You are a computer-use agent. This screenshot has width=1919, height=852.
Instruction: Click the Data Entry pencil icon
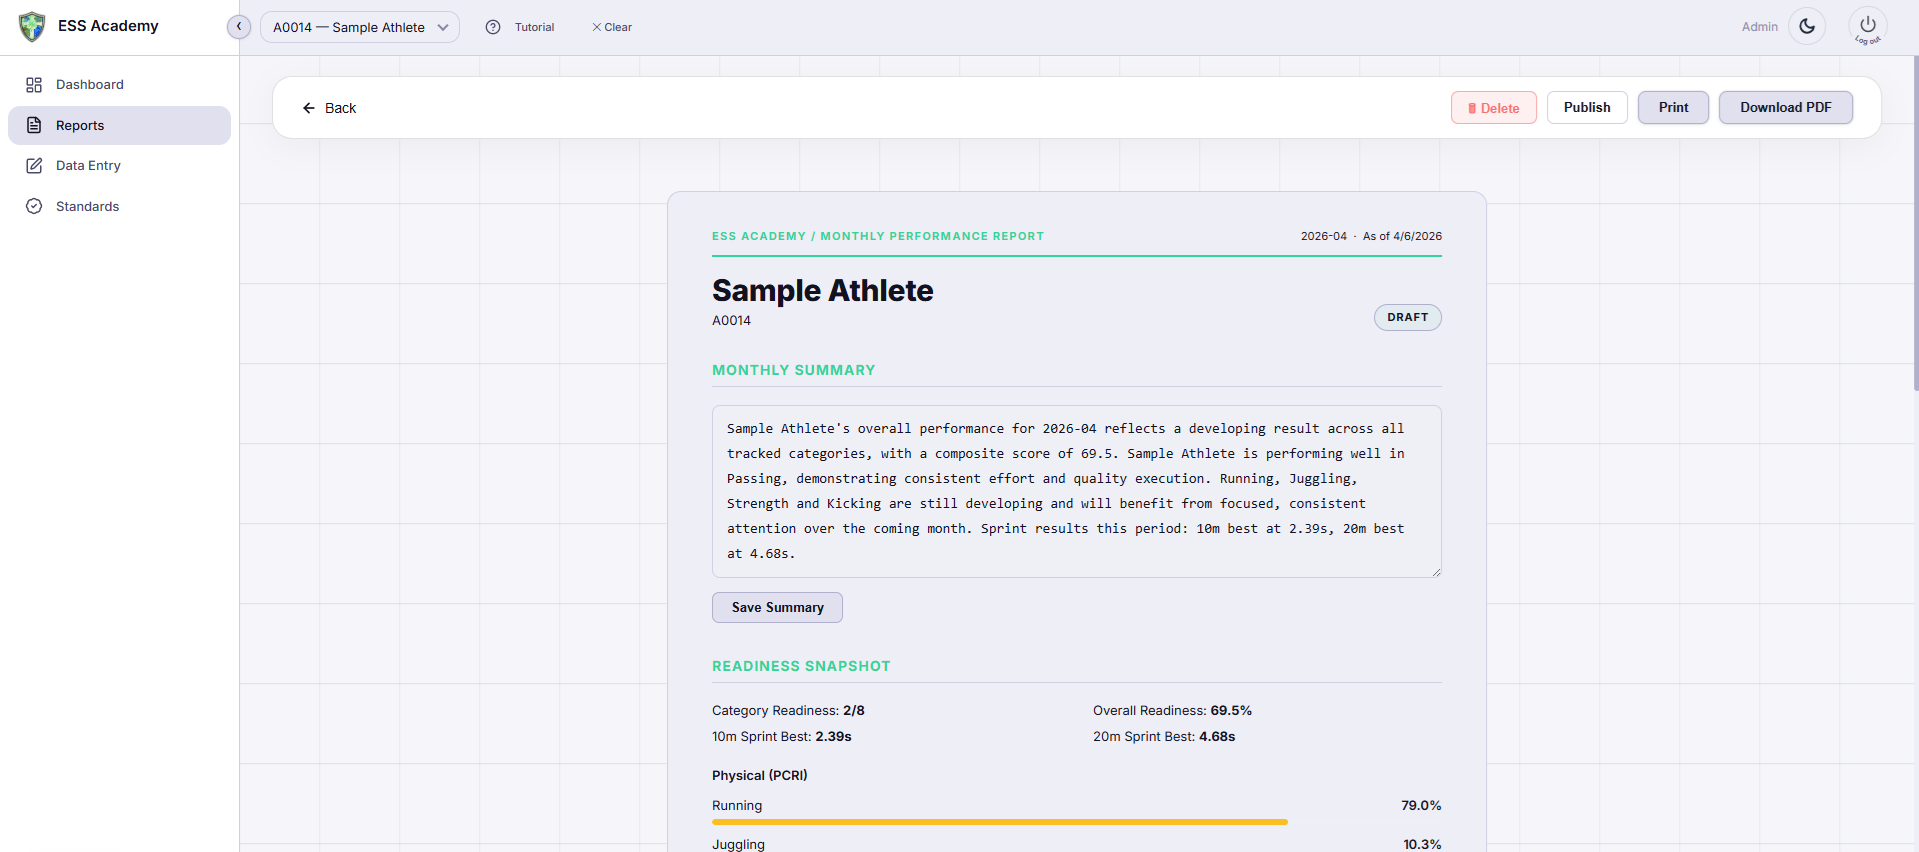click(x=34, y=166)
